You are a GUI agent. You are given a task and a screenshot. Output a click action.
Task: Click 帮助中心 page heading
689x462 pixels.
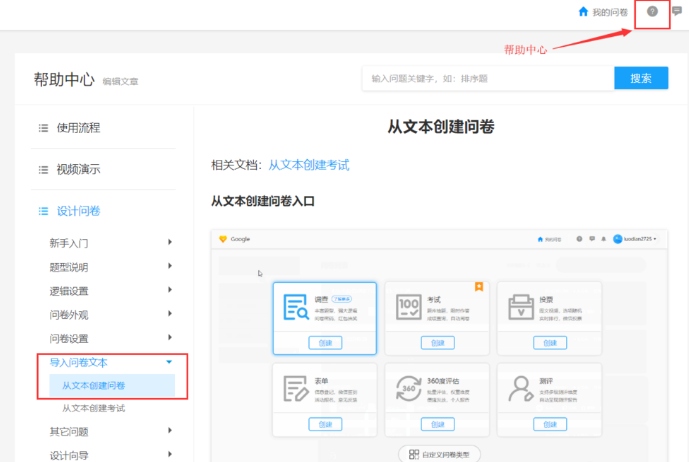[x=64, y=80]
